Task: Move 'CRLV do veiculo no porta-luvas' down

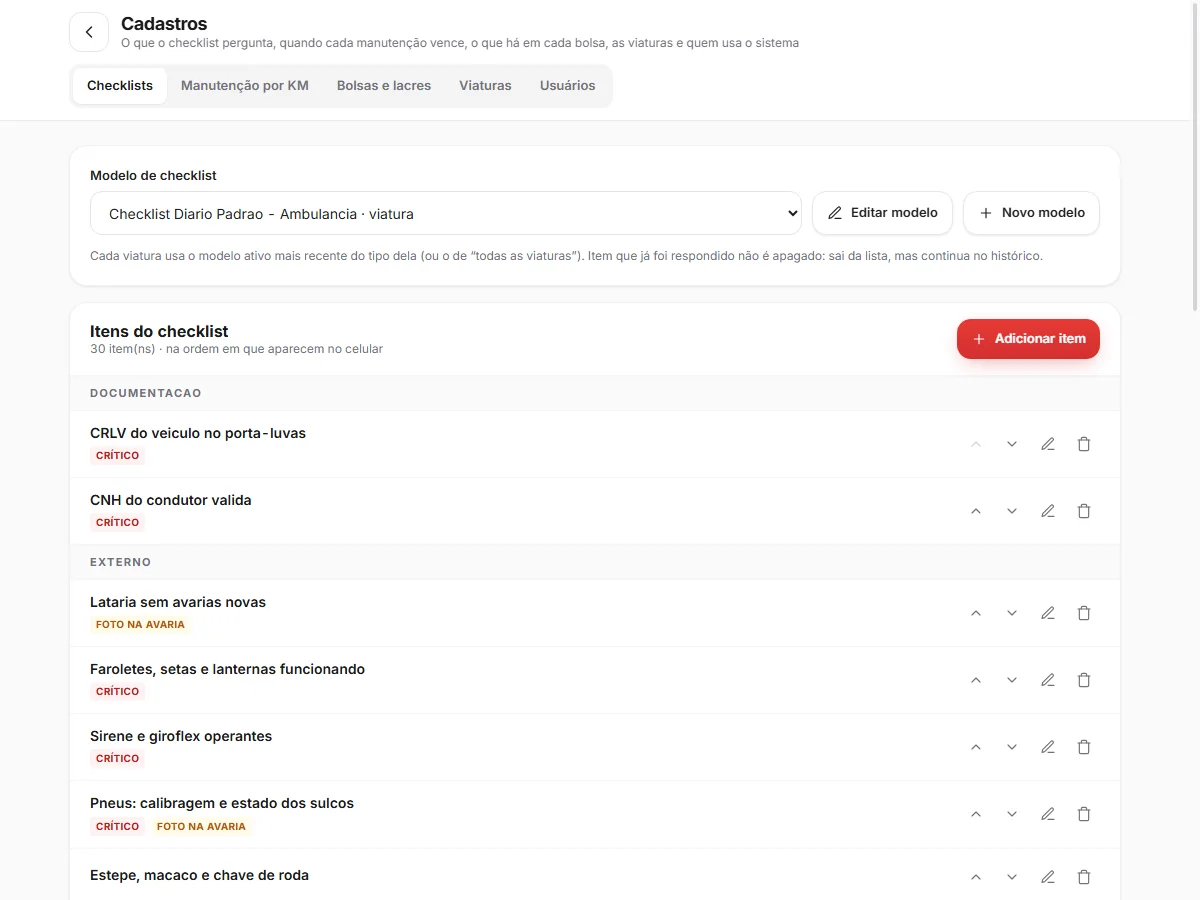Action: coord(1012,444)
